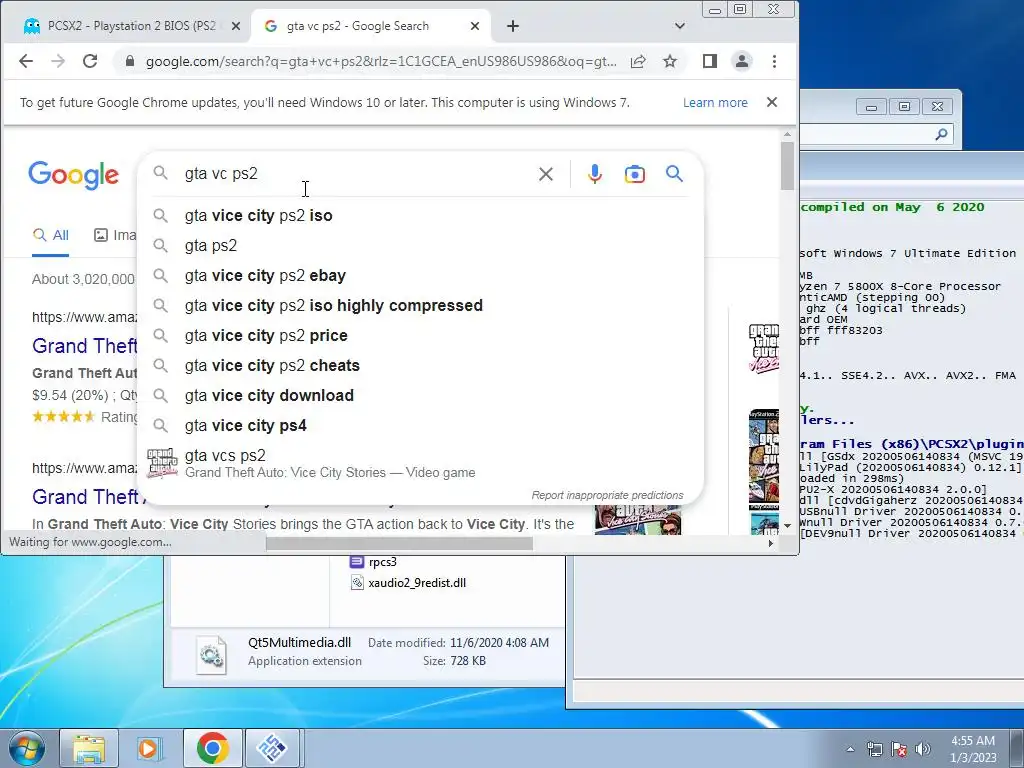Close the gta vc ps2 tab
Screen dimensions: 1024x768
pyautogui.click(x=475, y=26)
